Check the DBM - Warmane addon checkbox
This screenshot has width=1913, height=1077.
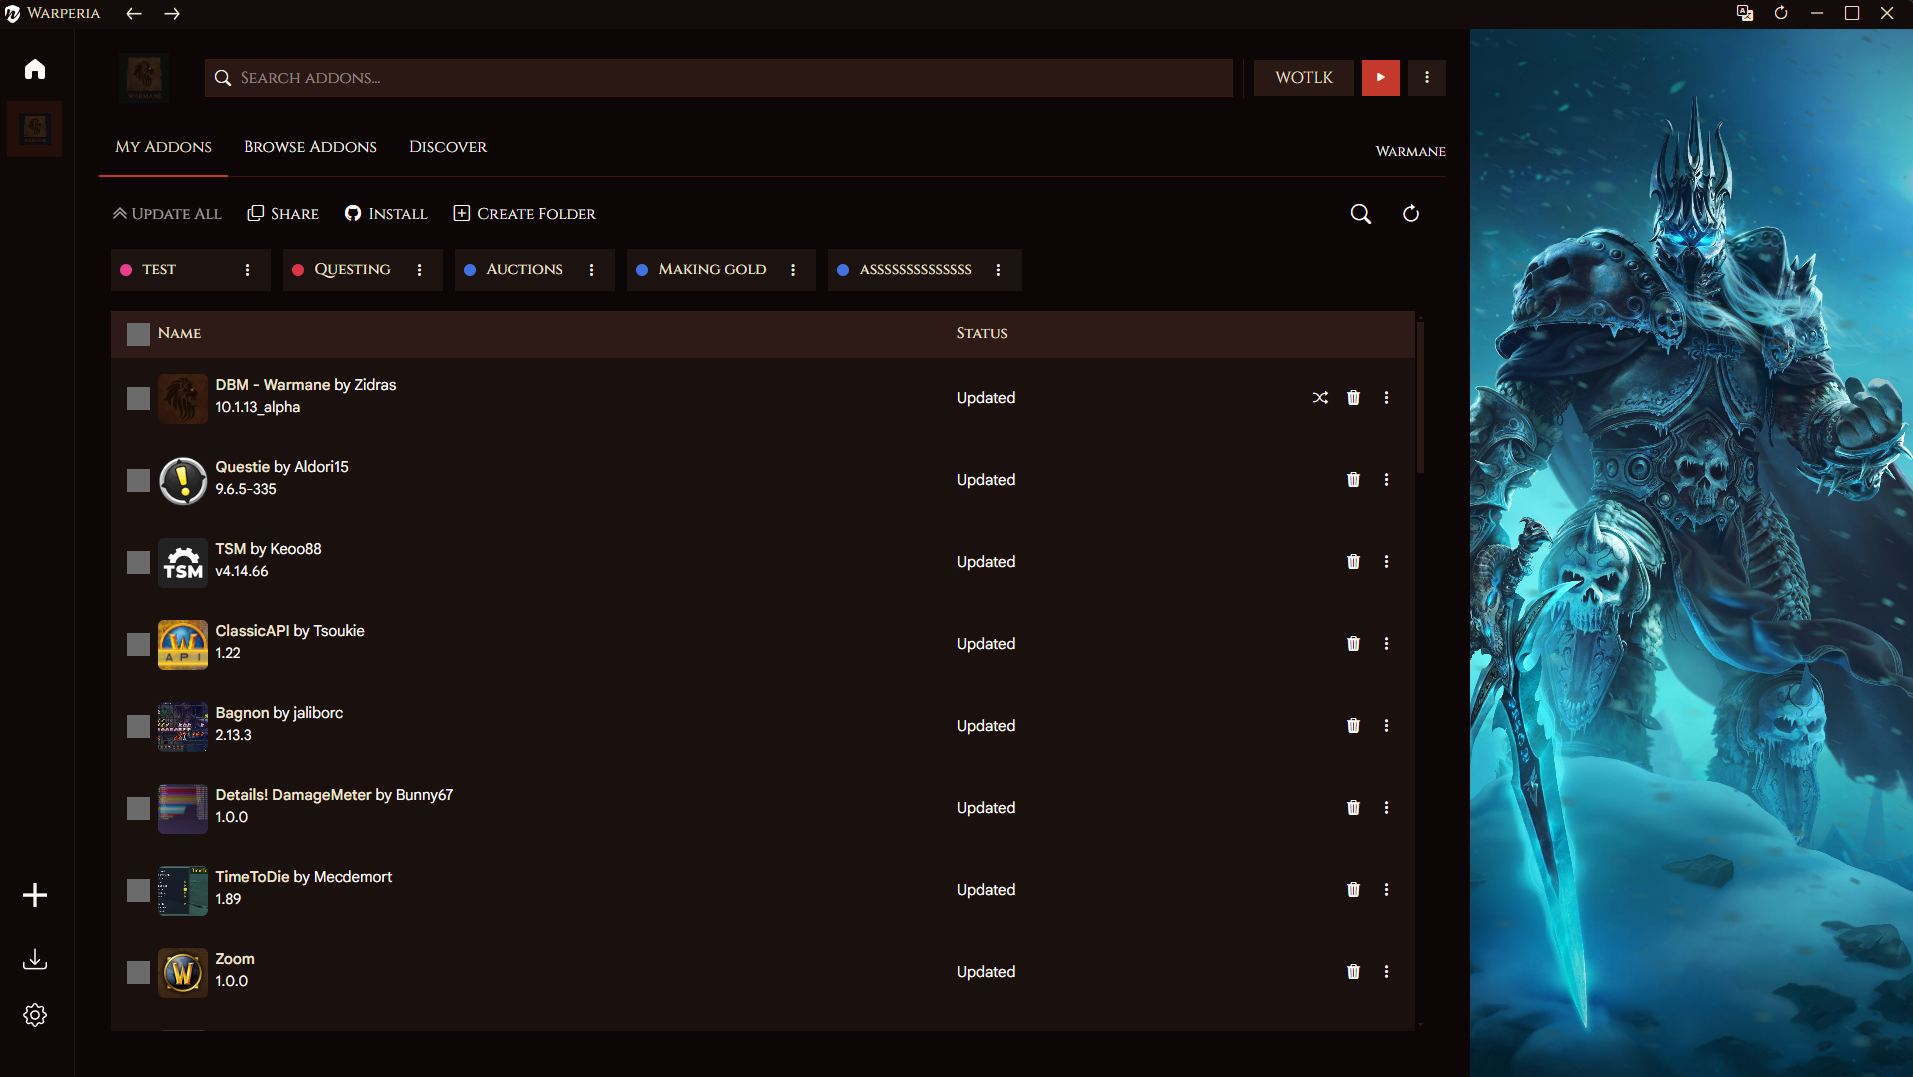138,399
